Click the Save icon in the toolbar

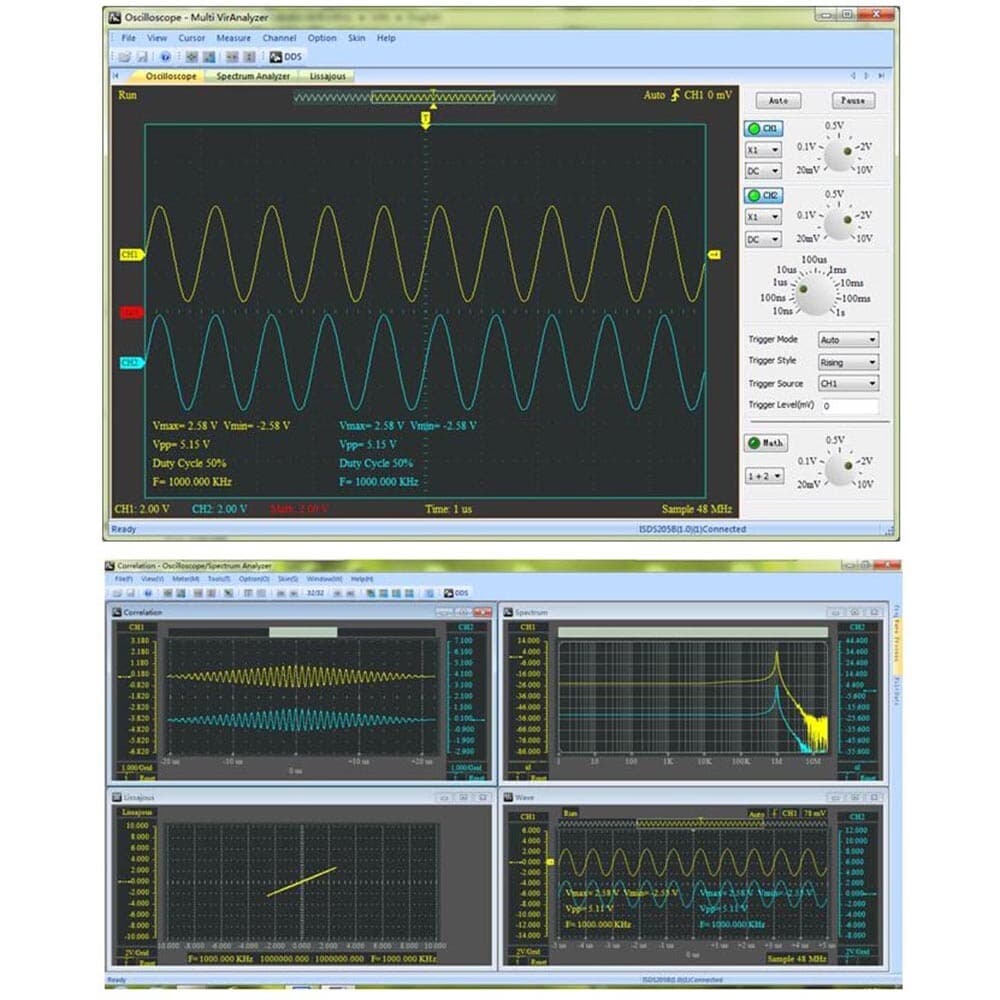[143, 57]
